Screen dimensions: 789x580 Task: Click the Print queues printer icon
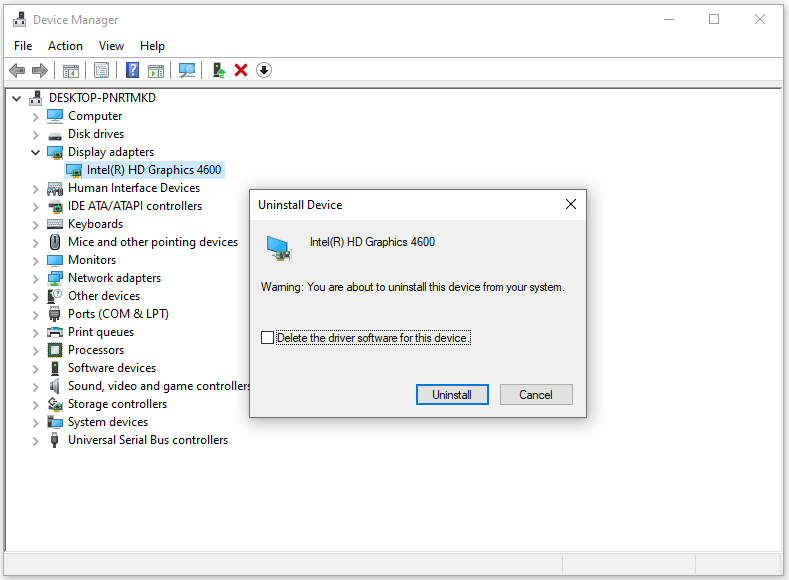pos(55,332)
